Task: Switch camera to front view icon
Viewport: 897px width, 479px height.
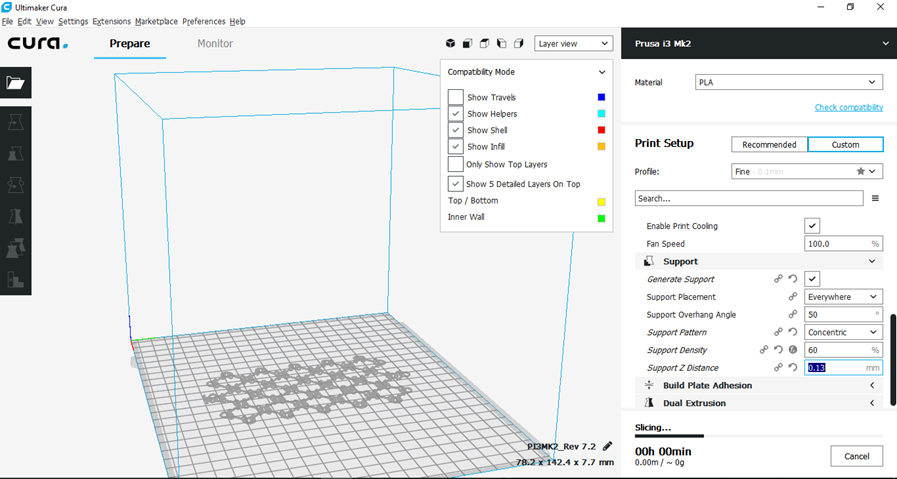Action: pyautogui.click(x=467, y=43)
